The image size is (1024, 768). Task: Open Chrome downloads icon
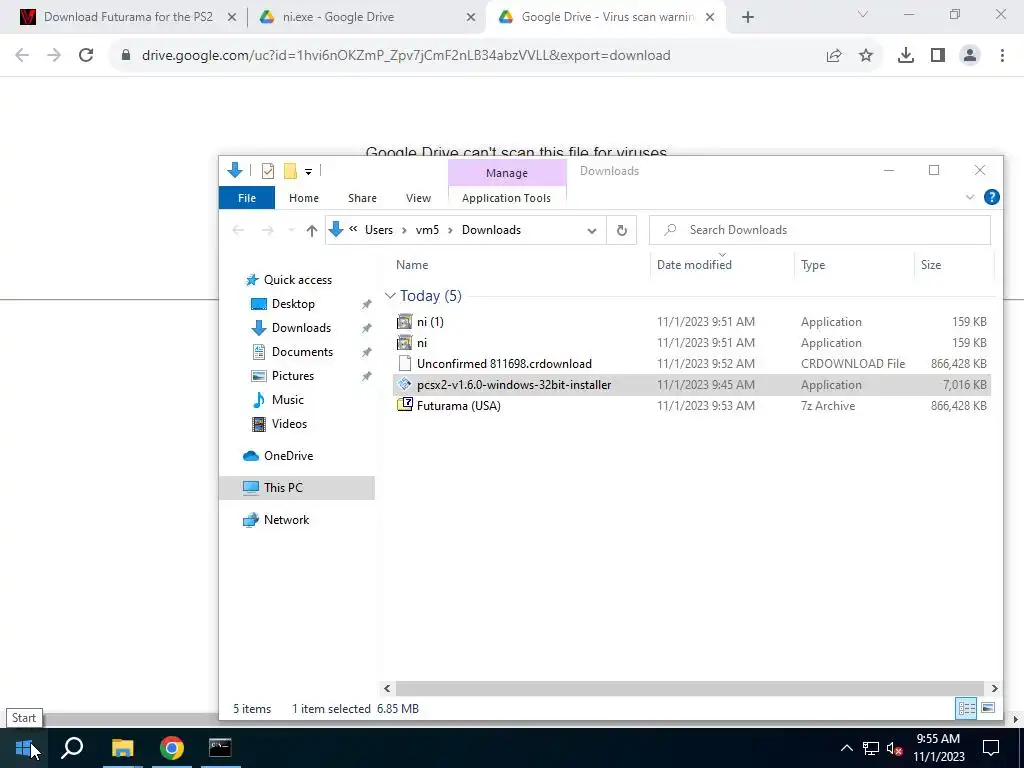pos(906,56)
